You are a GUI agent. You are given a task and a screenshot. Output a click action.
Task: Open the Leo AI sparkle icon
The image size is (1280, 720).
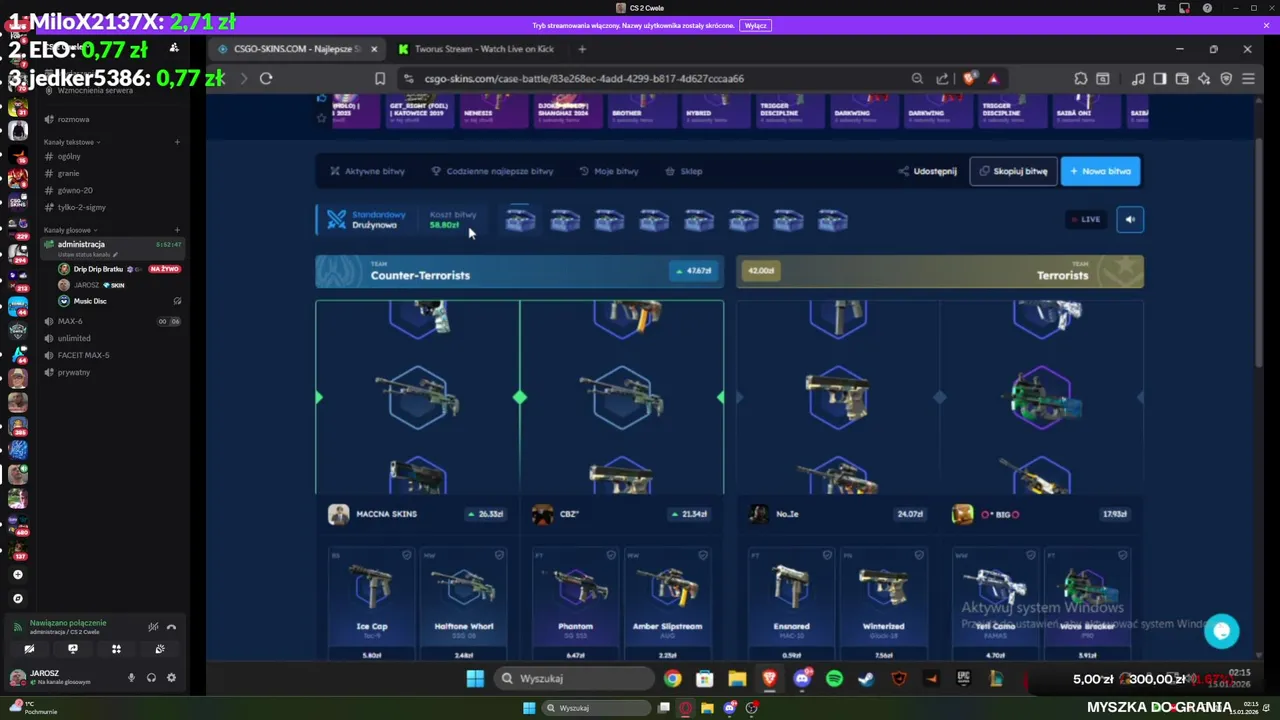click(1204, 78)
